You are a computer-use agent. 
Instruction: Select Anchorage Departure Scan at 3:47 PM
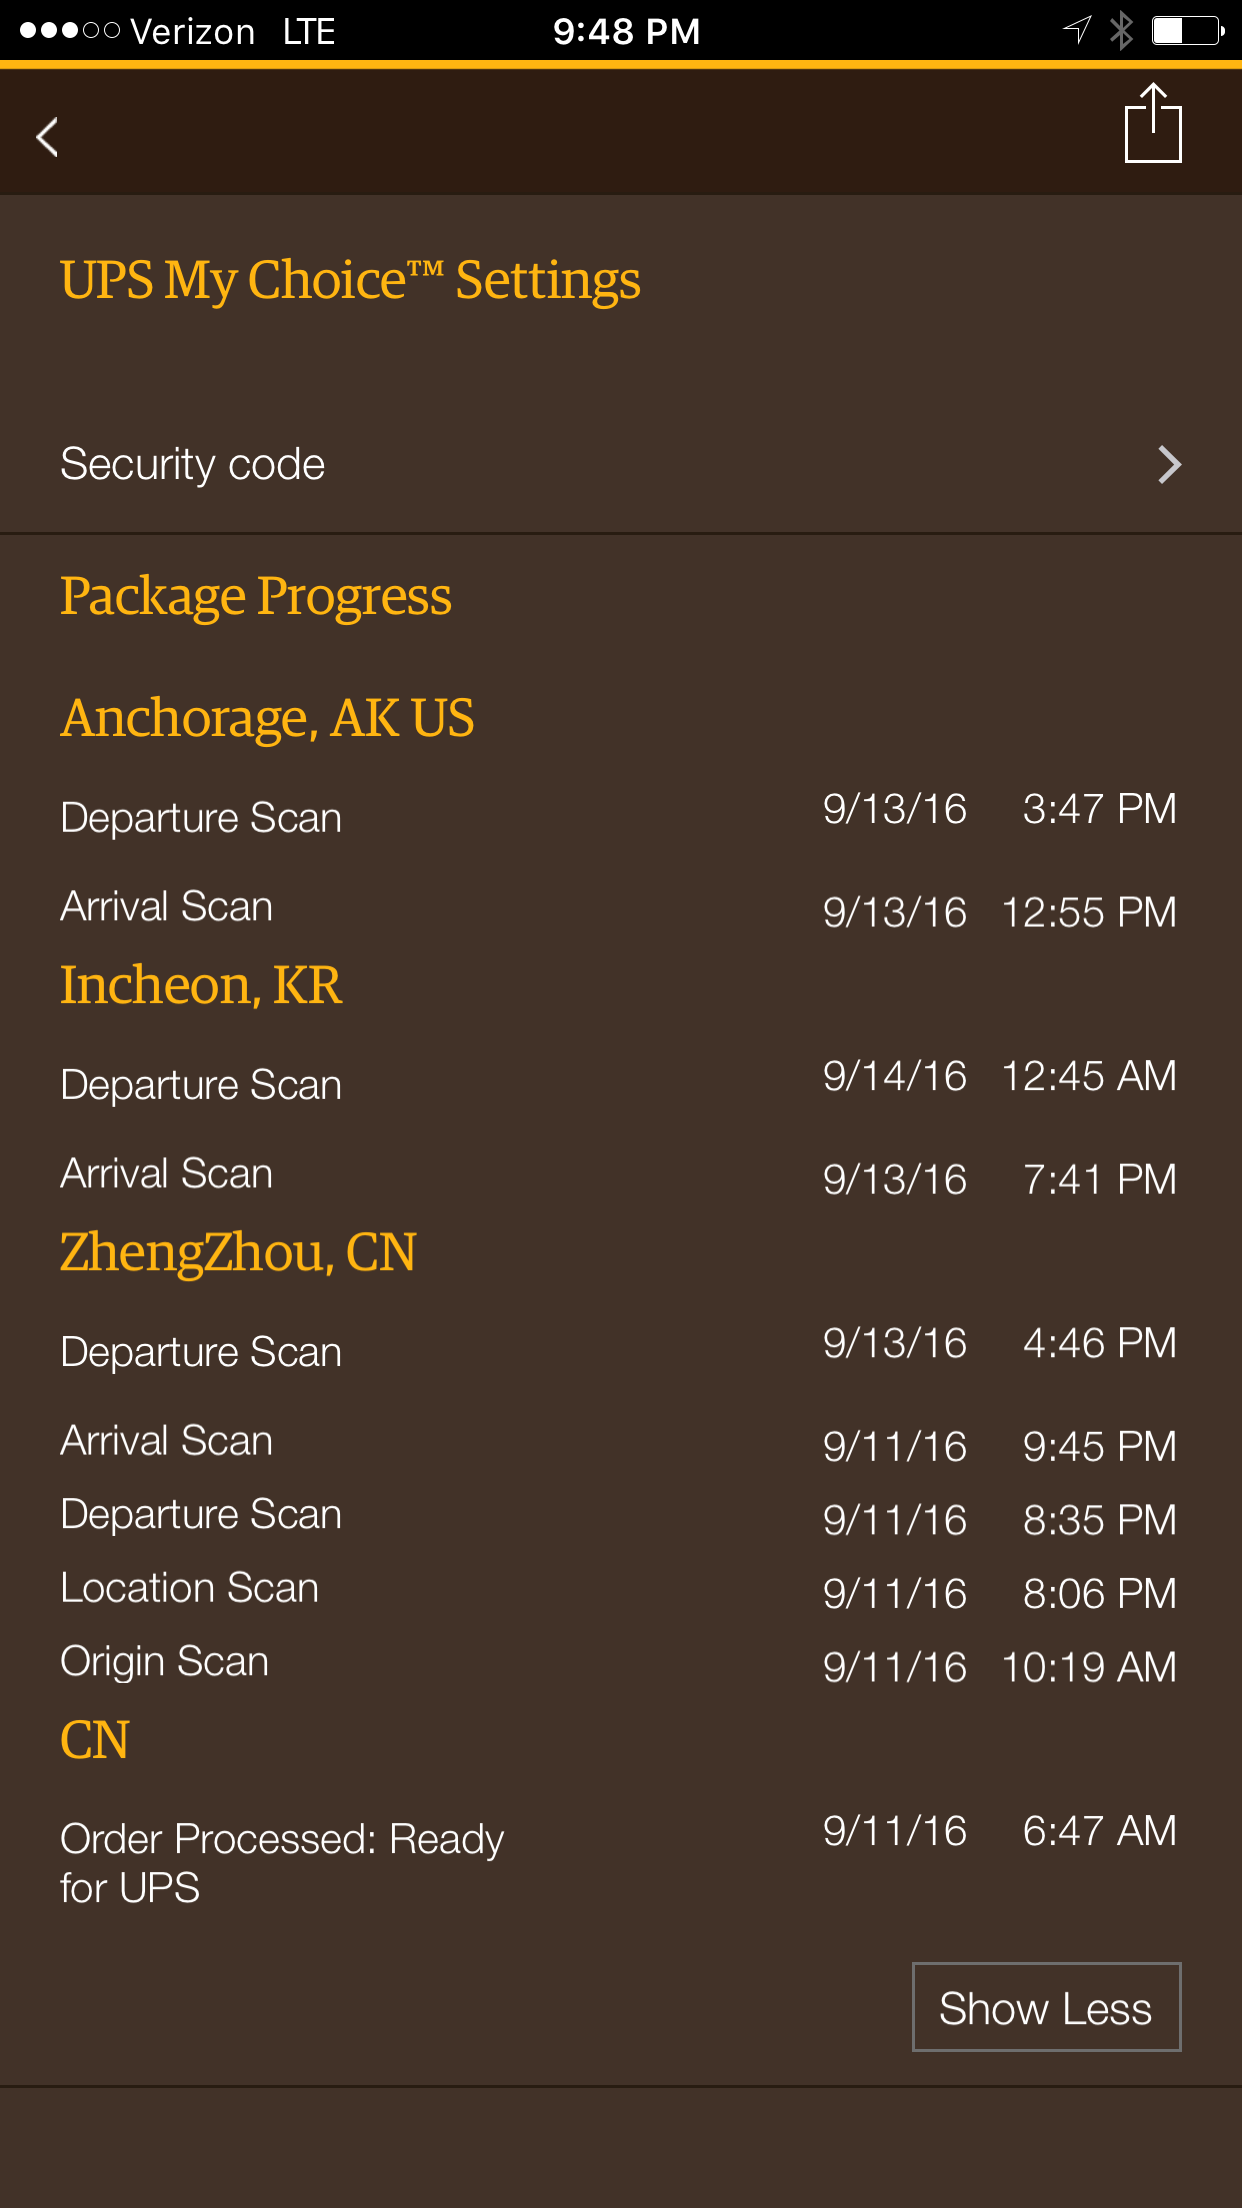click(621, 814)
